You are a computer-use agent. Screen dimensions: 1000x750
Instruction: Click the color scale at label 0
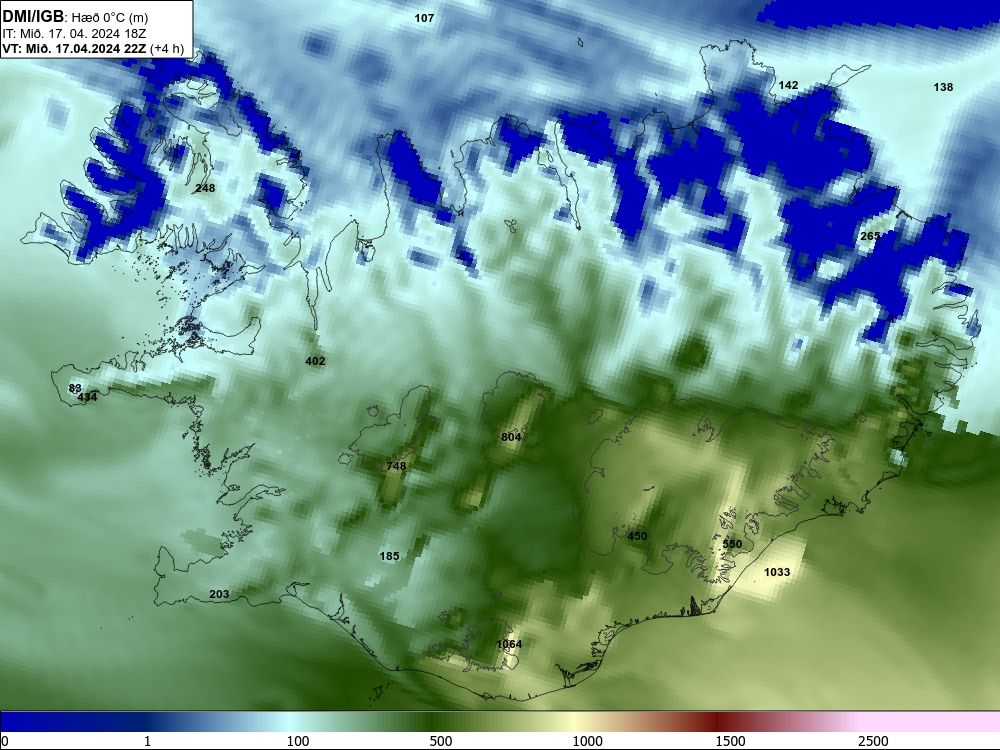pos(5,741)
